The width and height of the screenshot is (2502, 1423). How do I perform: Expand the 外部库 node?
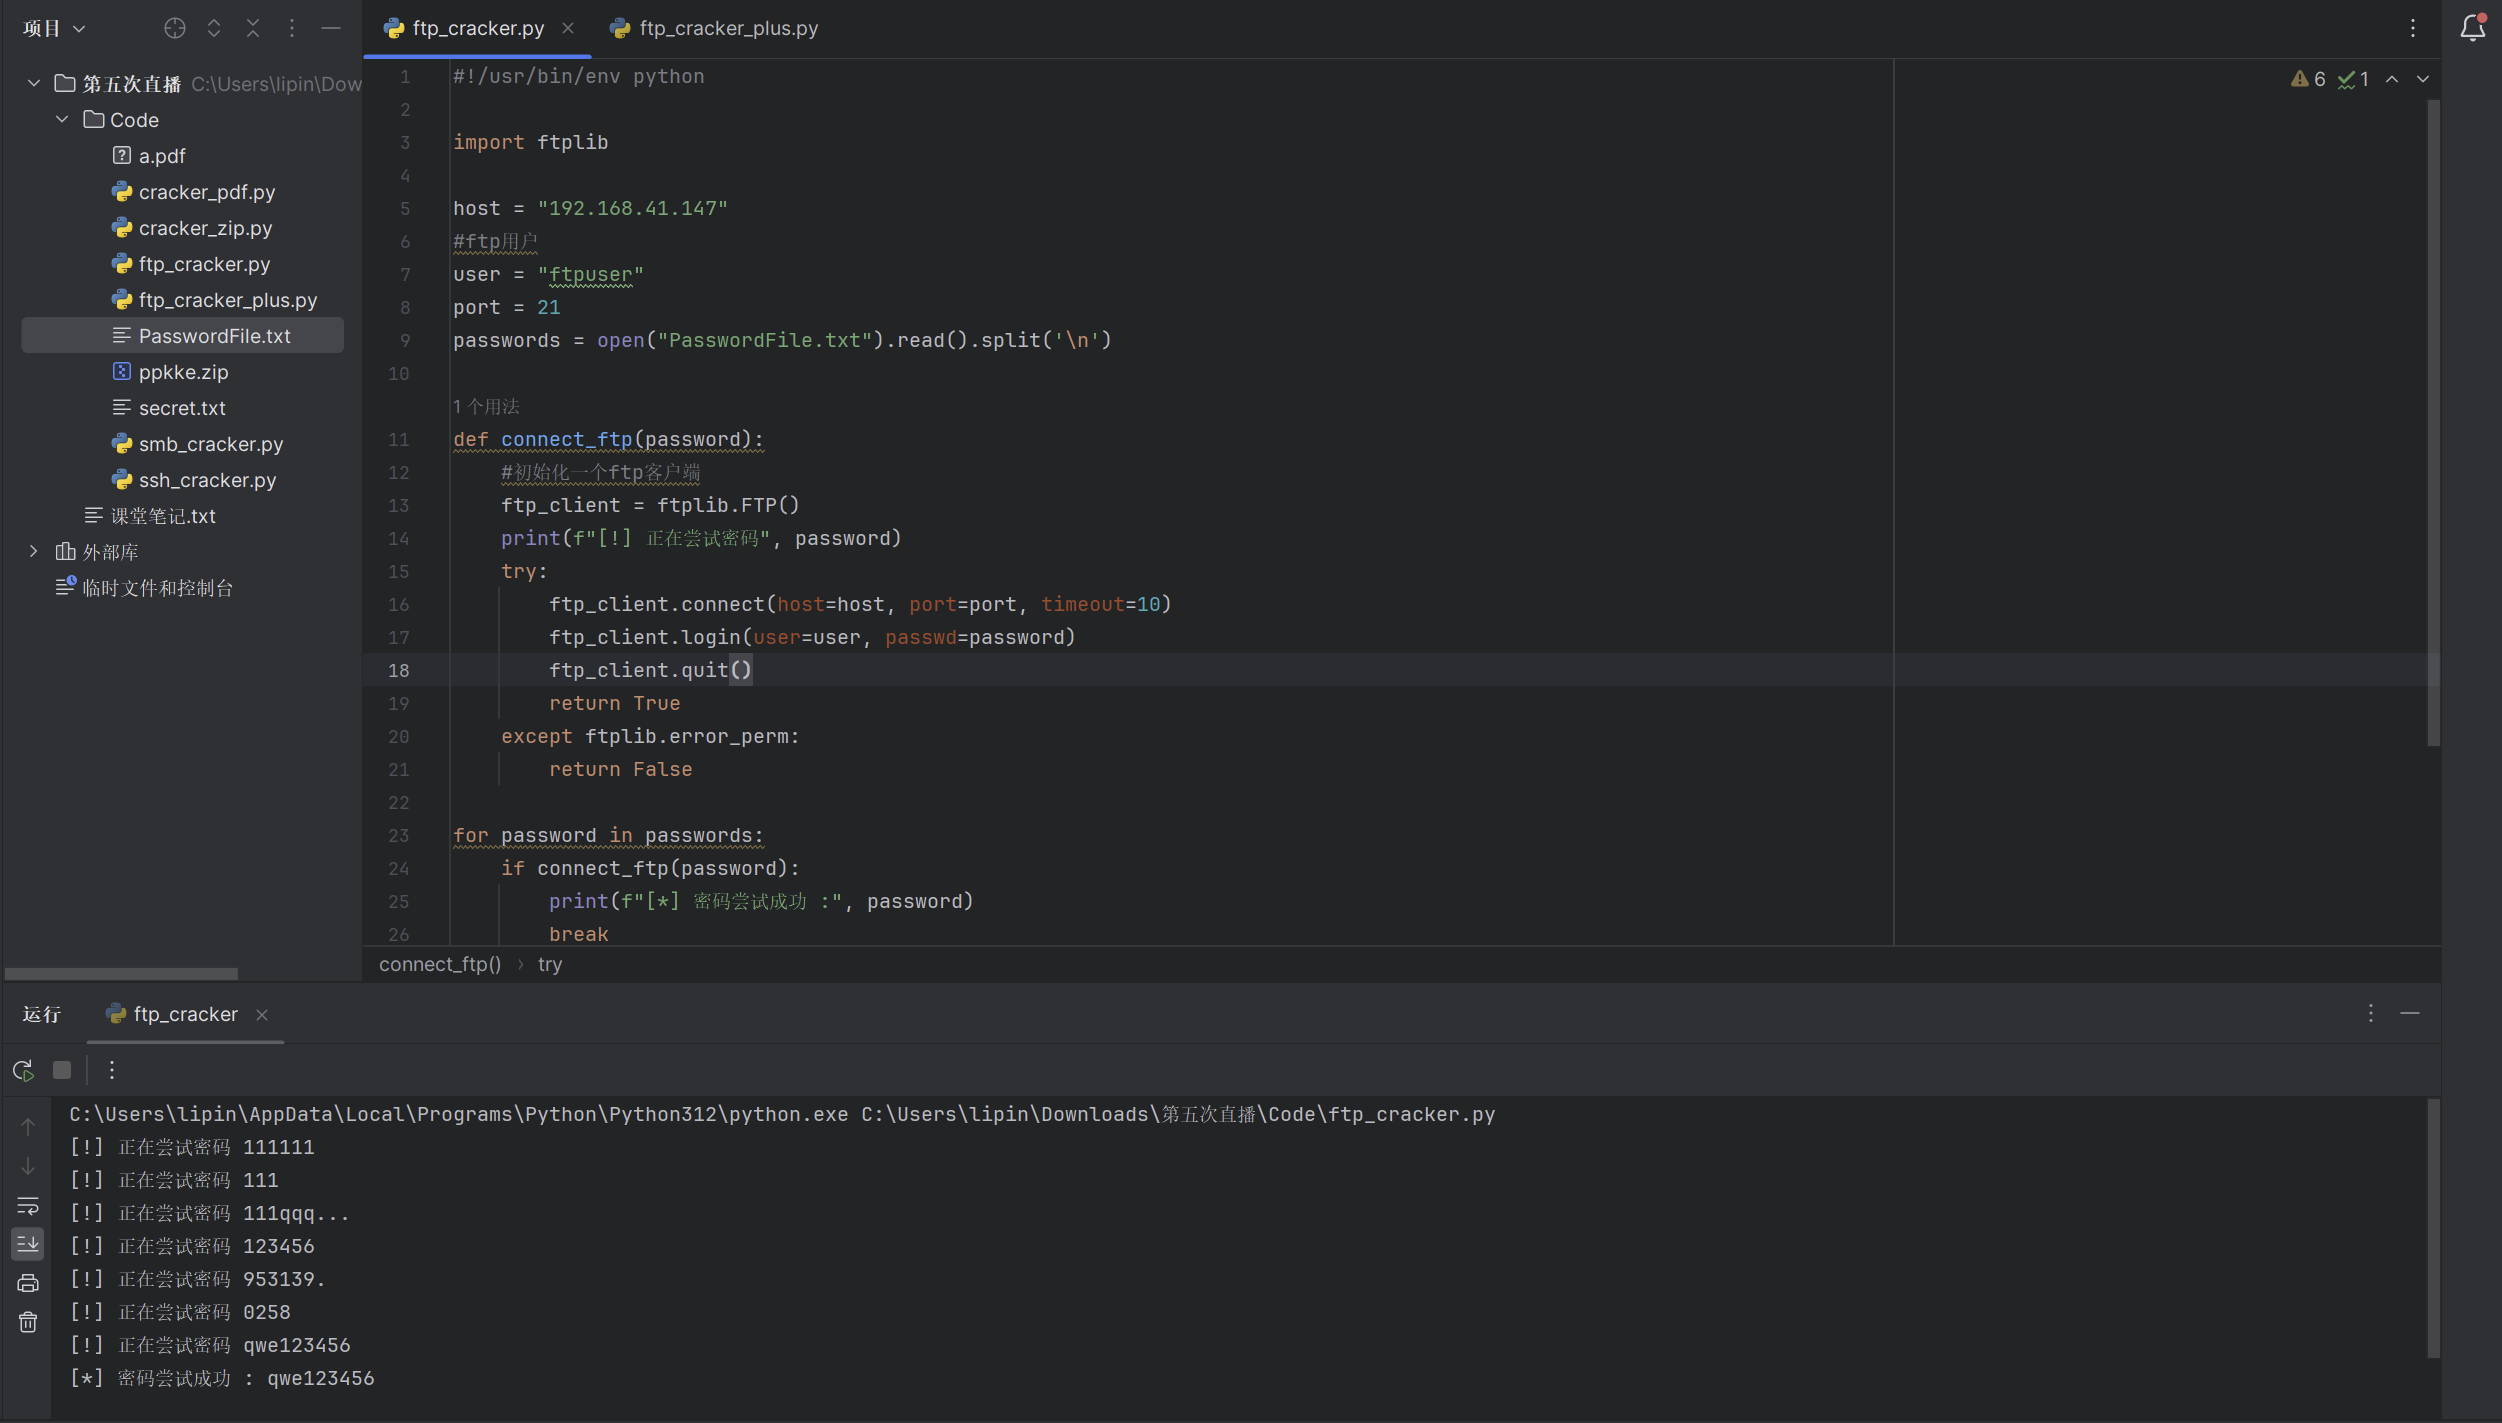(x=34, y=551)
